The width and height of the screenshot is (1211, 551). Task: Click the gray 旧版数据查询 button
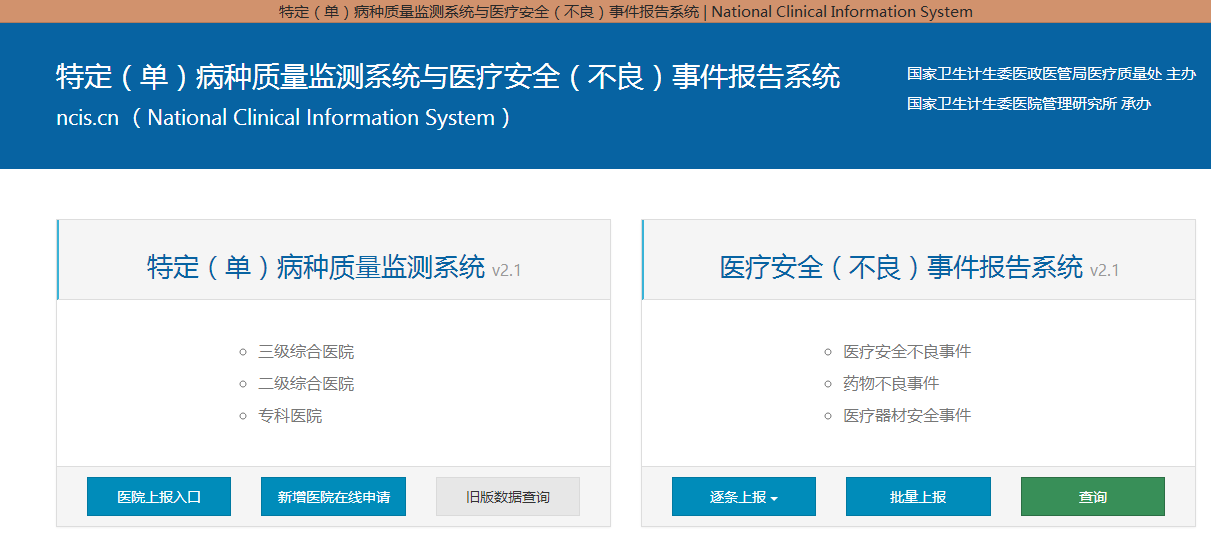tap(508, 497)
